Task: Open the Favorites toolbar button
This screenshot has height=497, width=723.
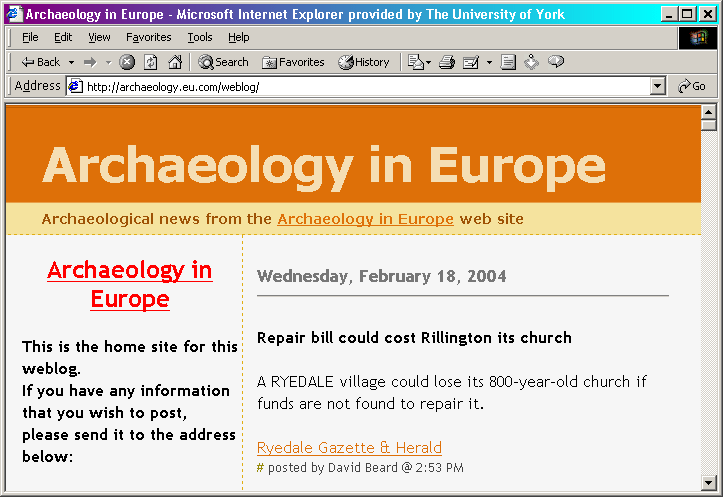Action: coord(293,62)
